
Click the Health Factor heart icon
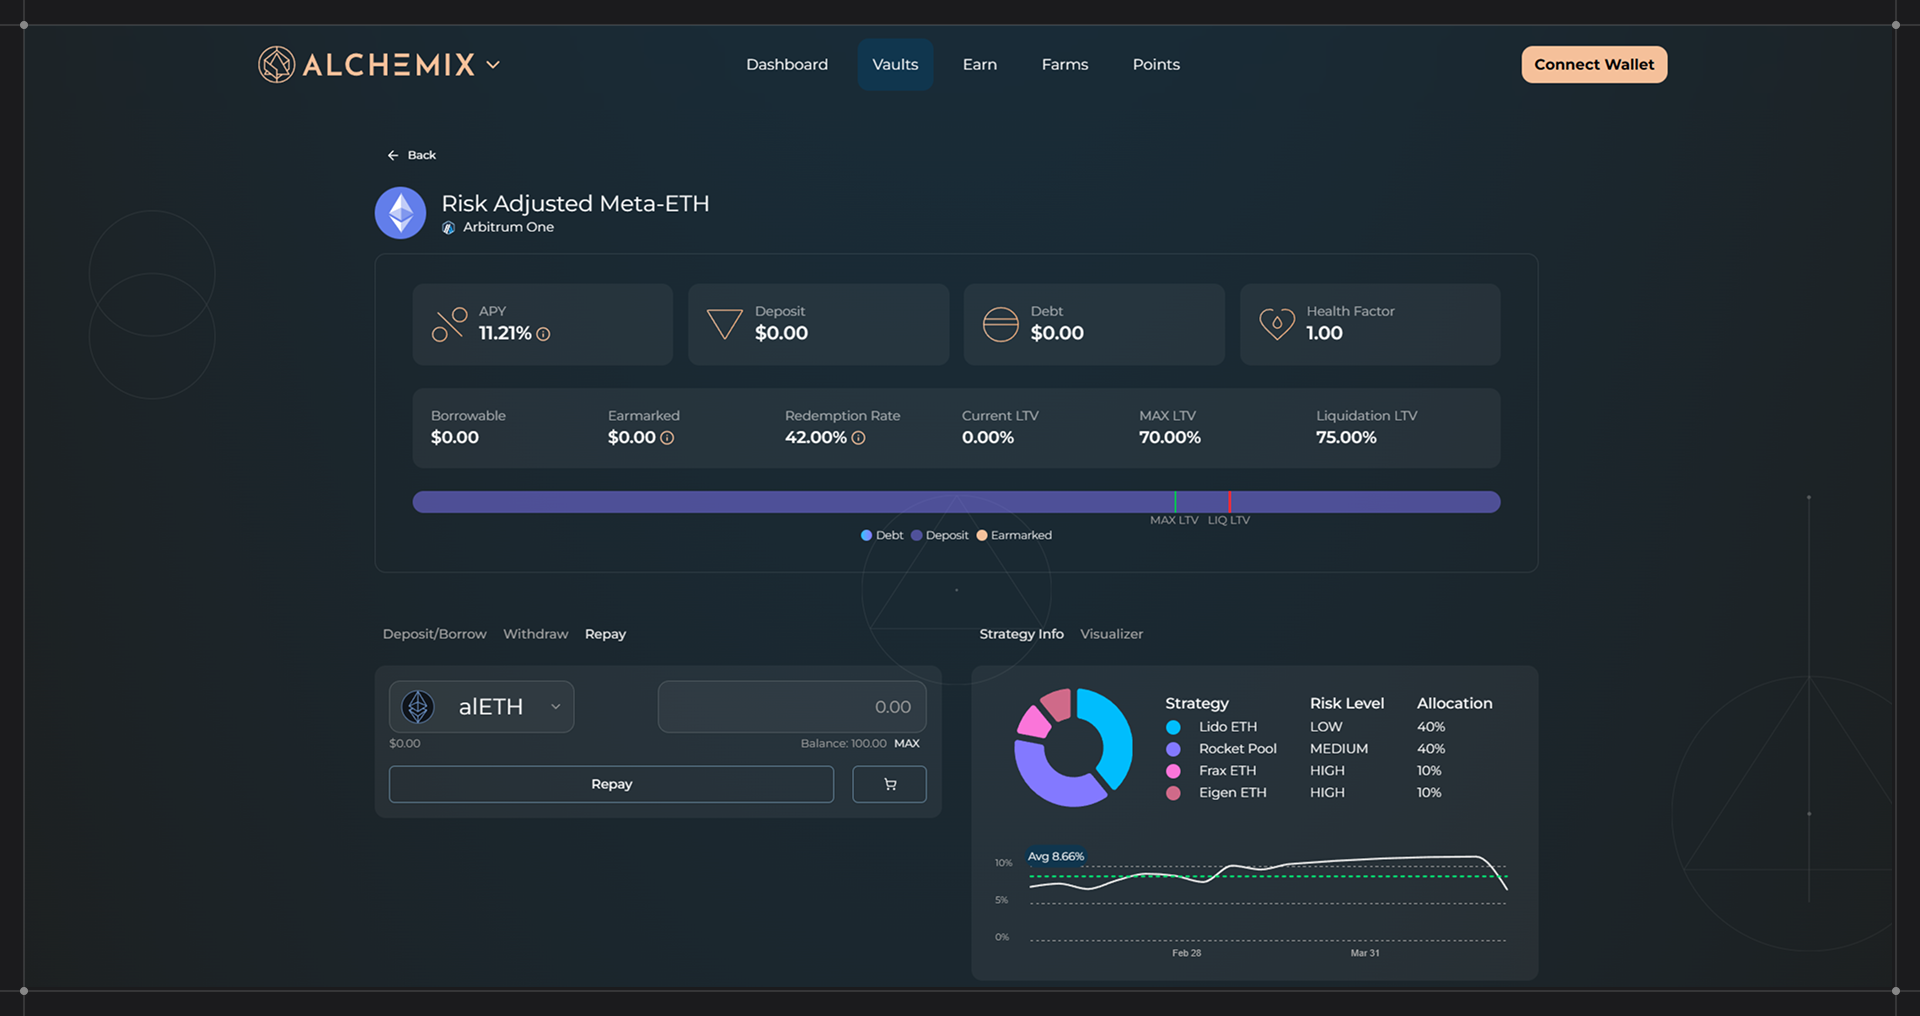click(1276, 324)
